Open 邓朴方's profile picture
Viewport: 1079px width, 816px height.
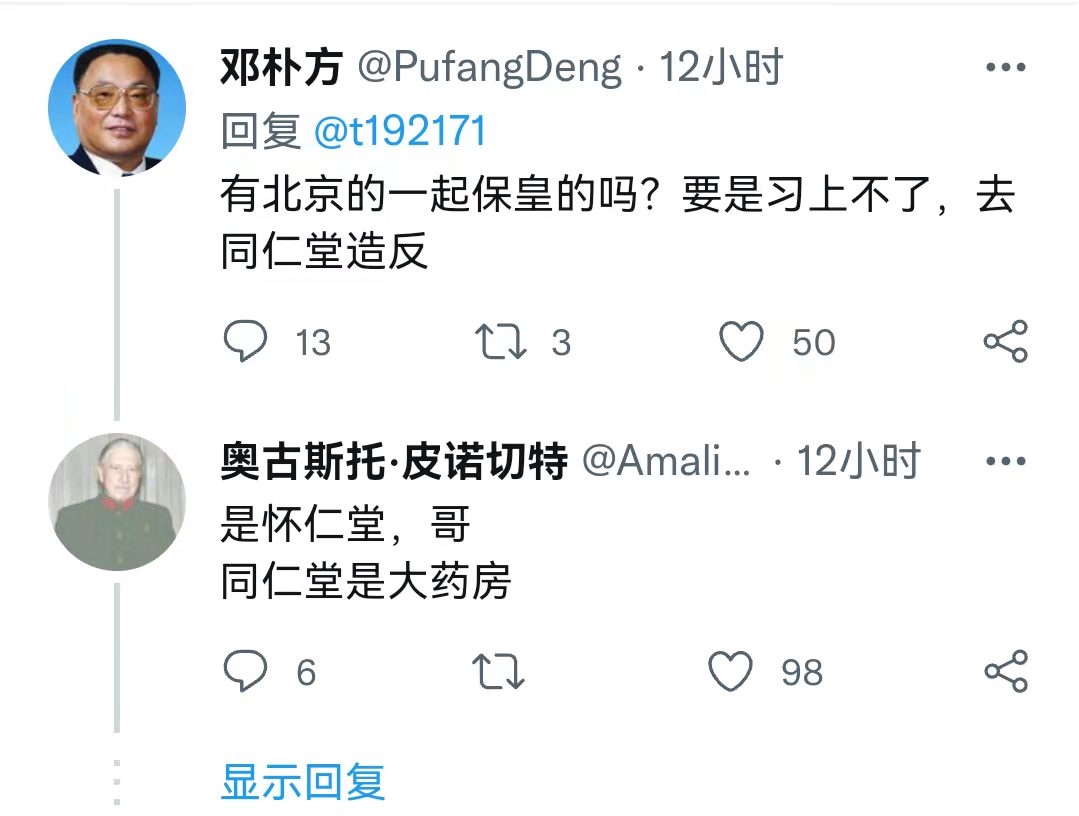click(117, 108)
